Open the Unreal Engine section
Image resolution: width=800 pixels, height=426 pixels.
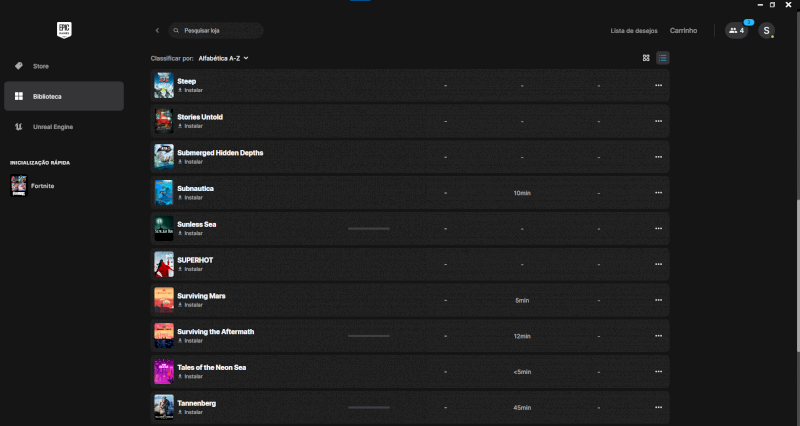(x=52, y=127)
